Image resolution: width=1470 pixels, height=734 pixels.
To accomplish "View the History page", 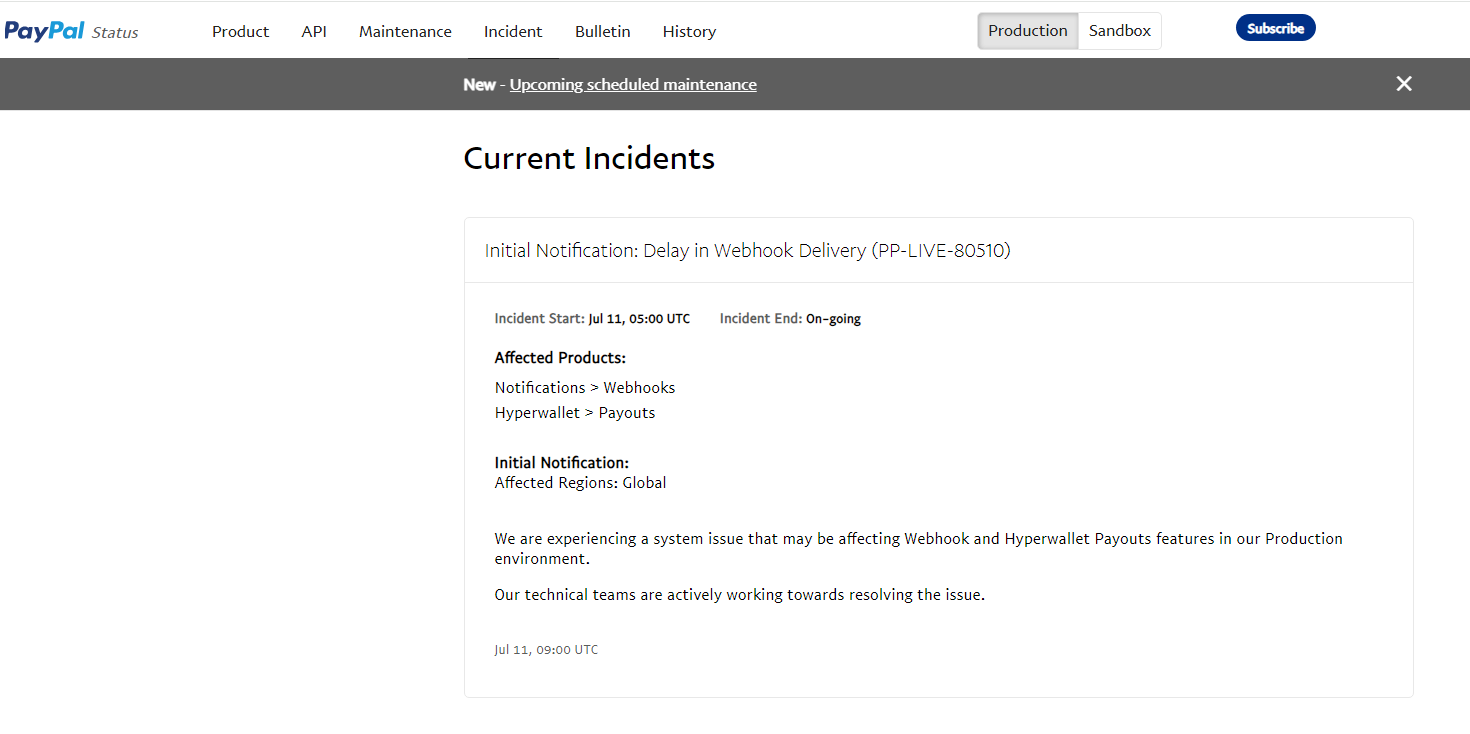I will (690, 31).
